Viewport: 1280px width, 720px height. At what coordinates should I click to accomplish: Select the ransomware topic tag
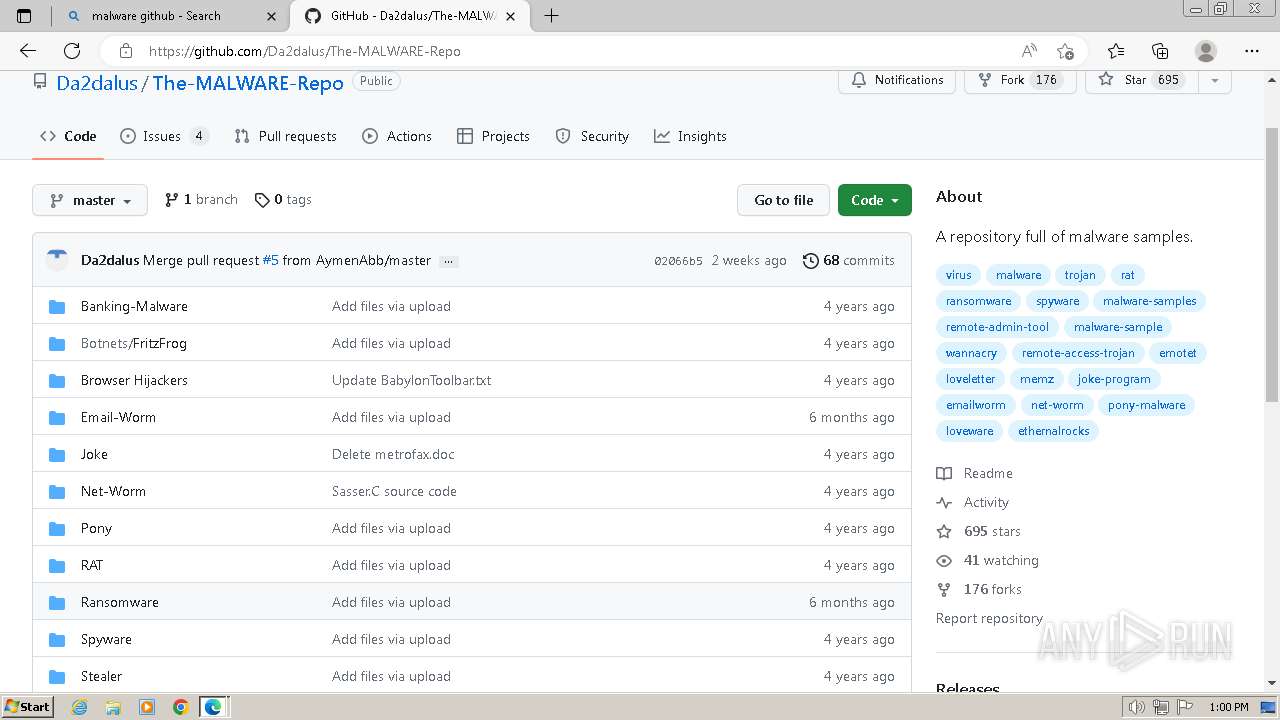click(978, 301)
